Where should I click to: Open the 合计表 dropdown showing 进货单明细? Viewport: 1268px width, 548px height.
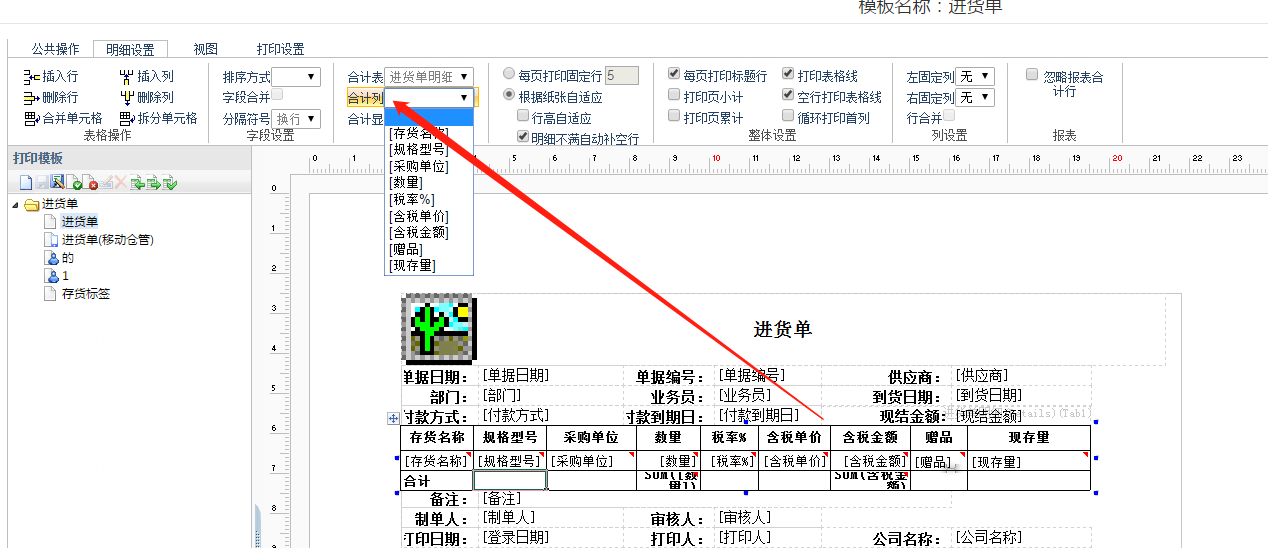(x=429, y=76)
